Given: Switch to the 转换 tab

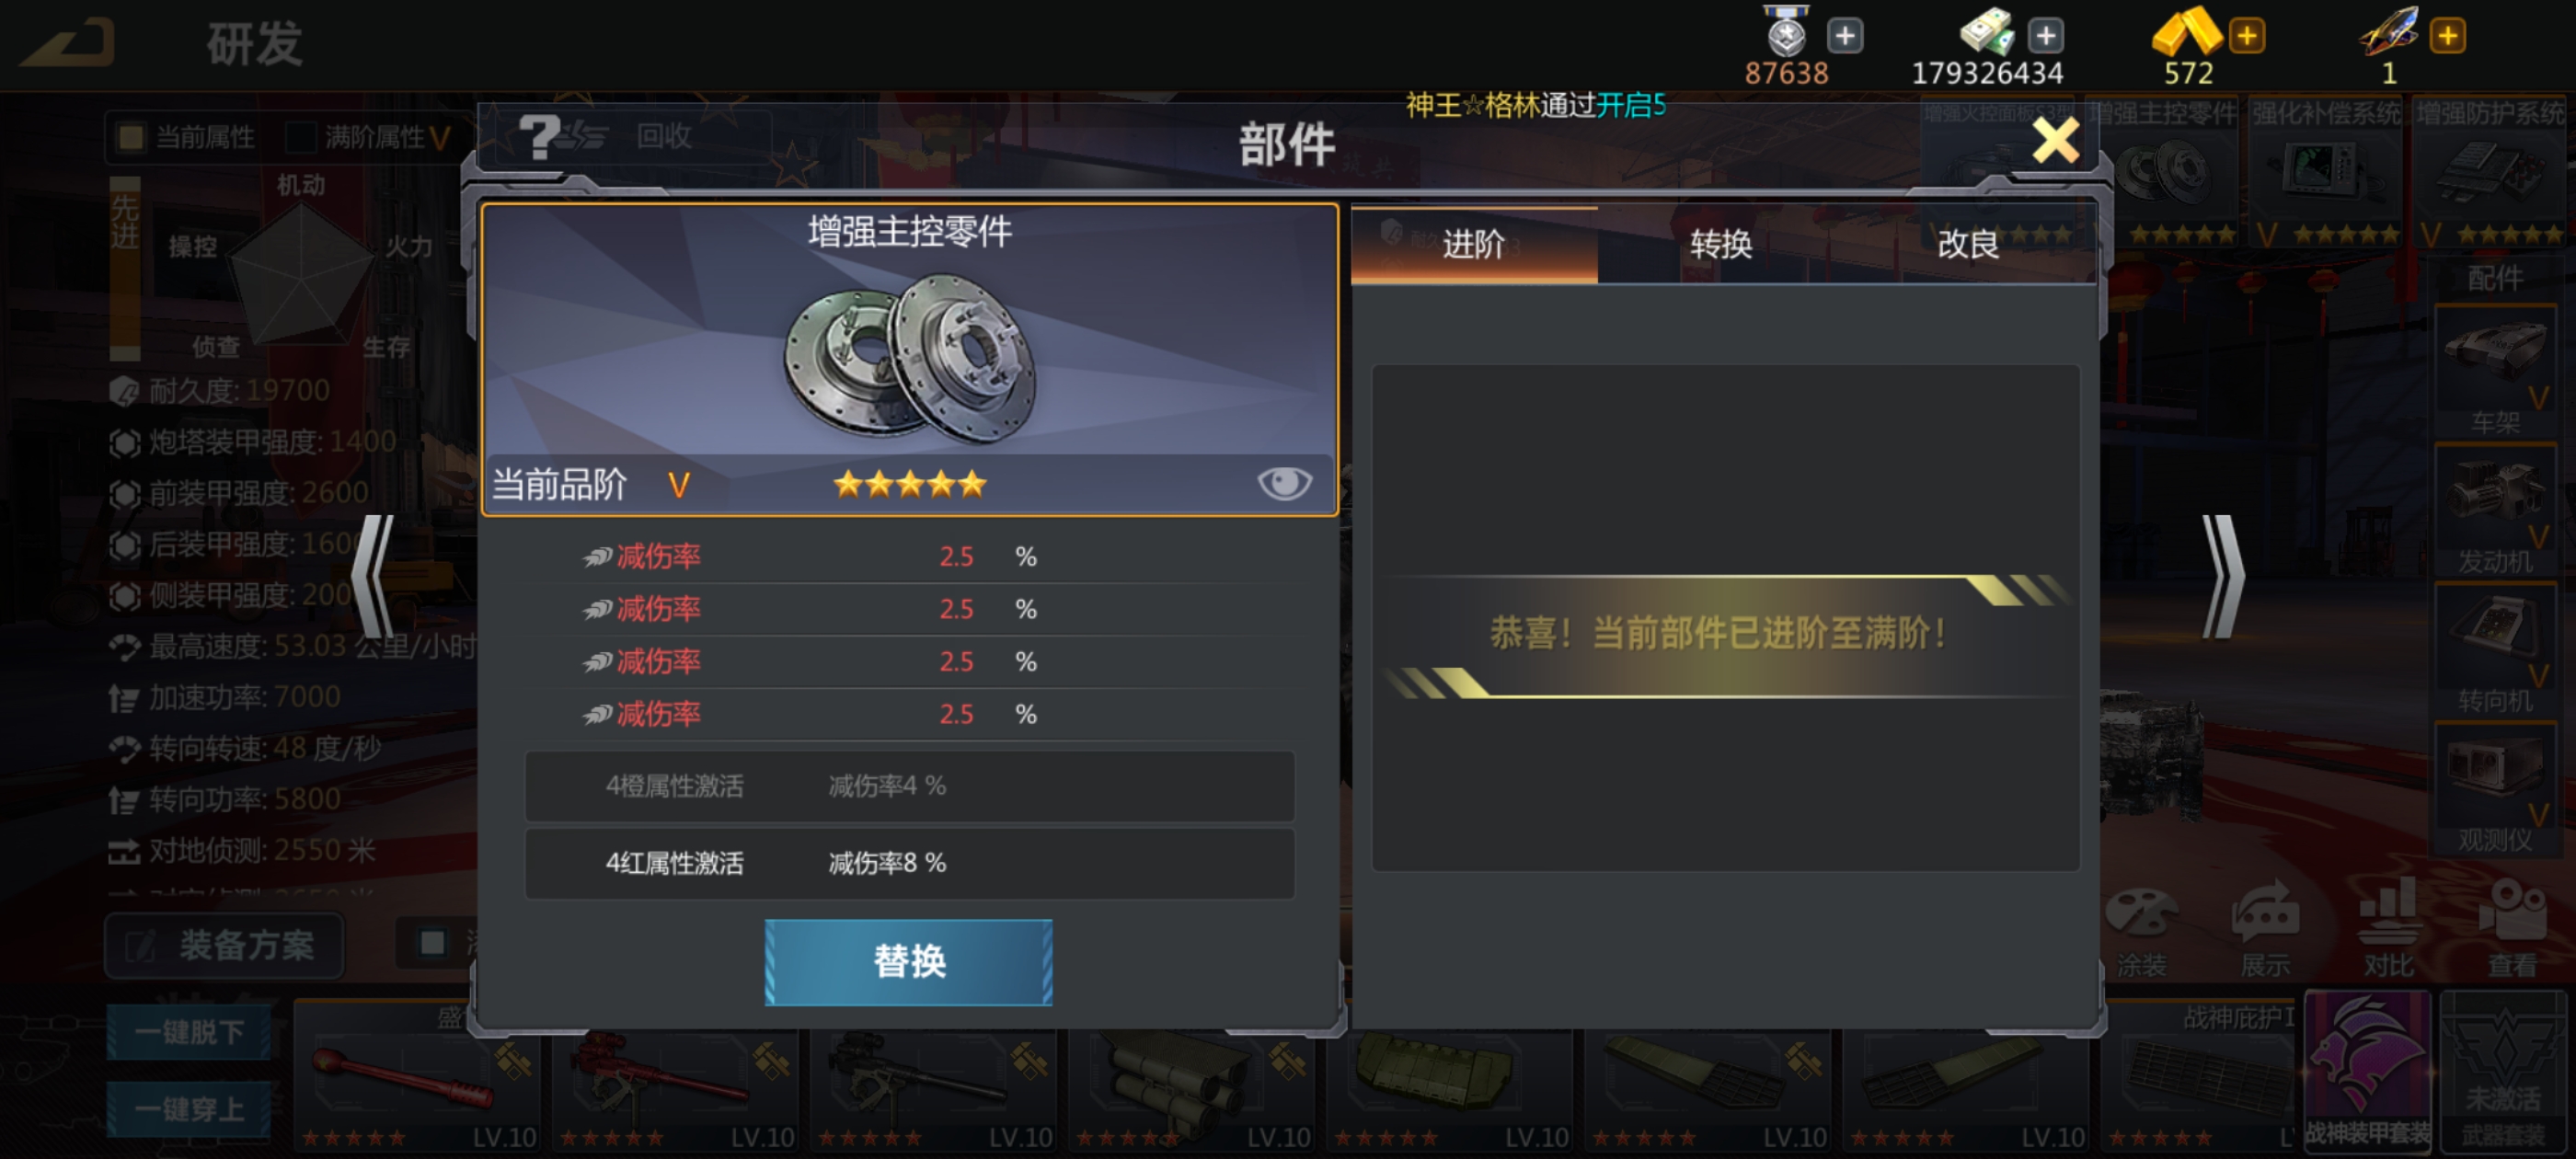Looking at the screenshot, I should (x=1720, y=244).
